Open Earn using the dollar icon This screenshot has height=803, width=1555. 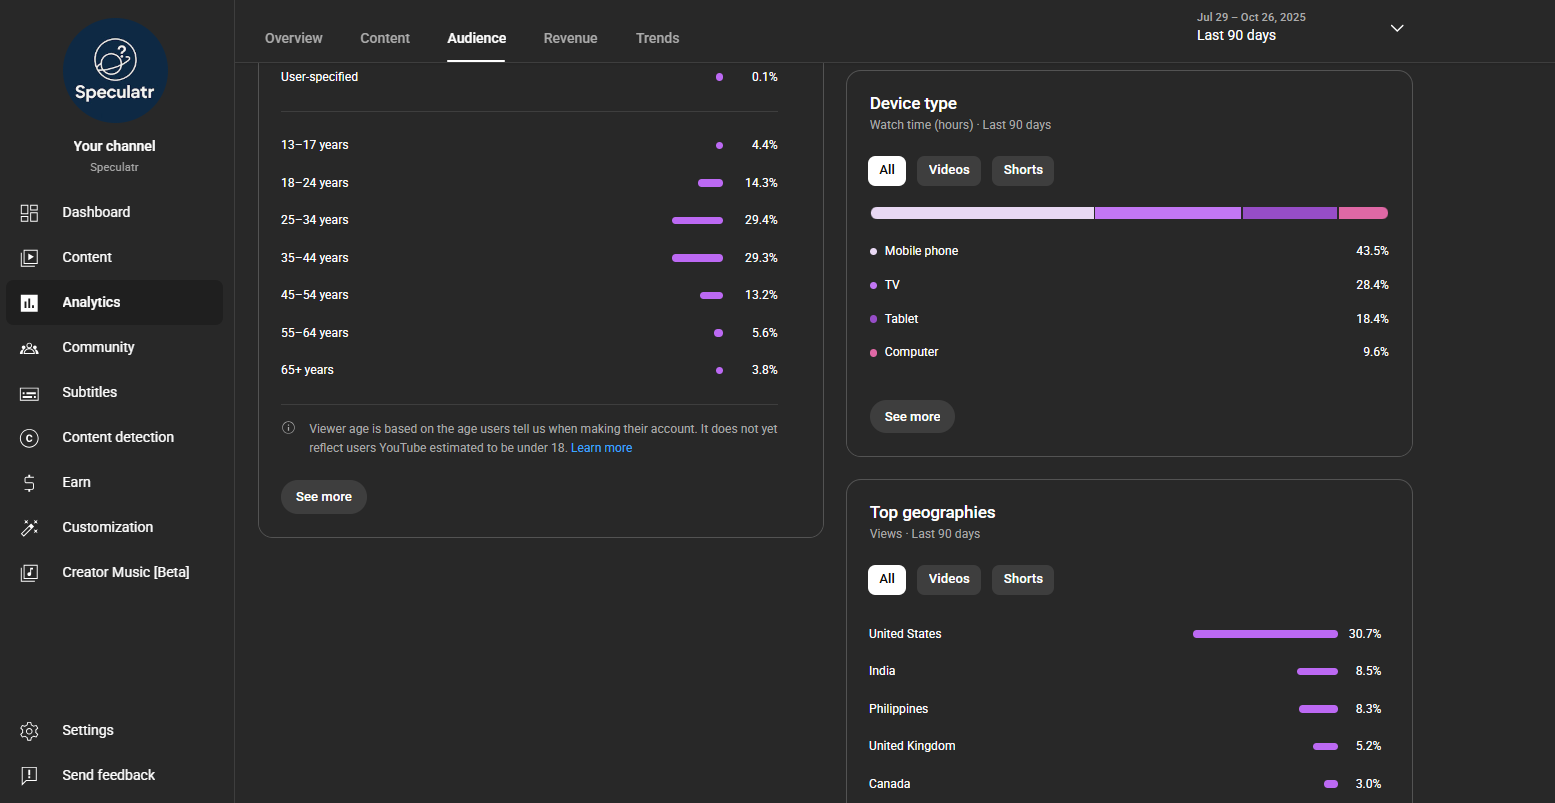[x=29, y=483]
